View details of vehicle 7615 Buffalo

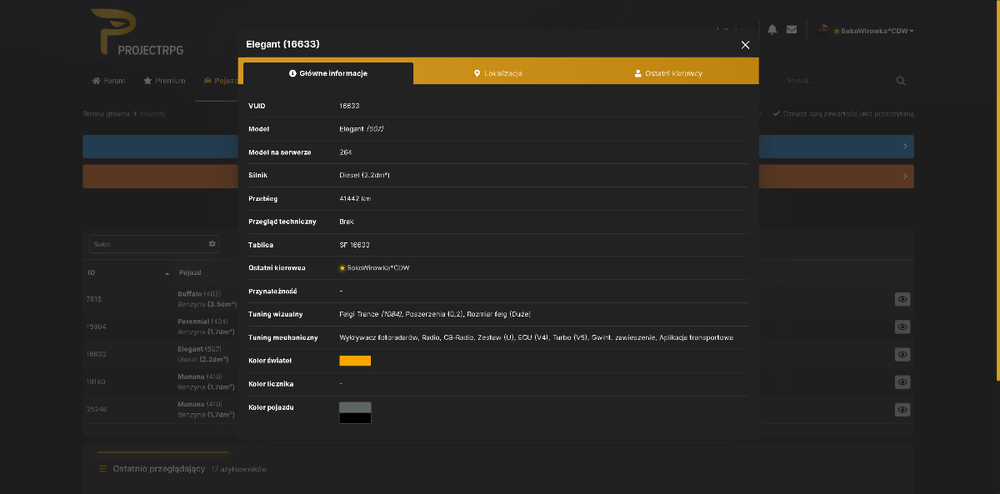902,300
